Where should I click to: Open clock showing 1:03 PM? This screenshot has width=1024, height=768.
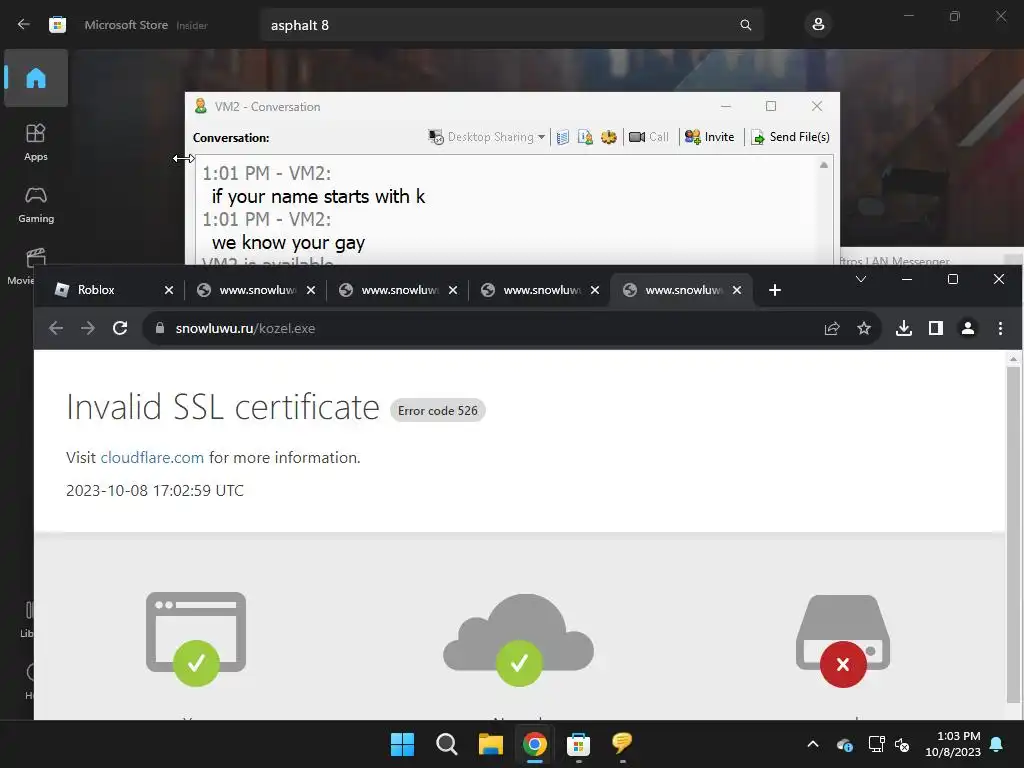tap(953, 744)
